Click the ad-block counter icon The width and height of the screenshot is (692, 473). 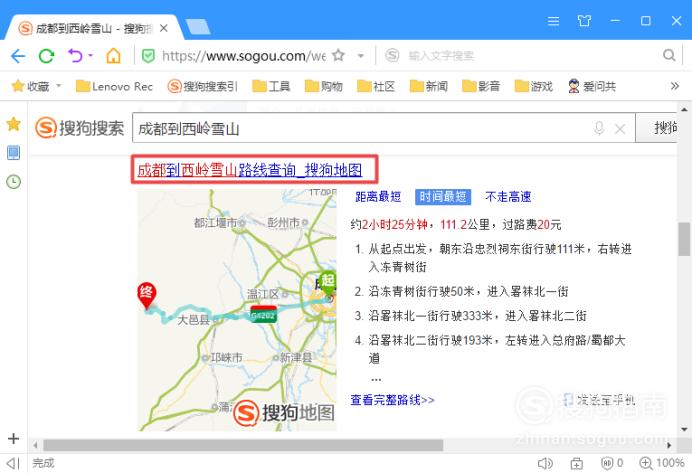(x=612, y=463)
